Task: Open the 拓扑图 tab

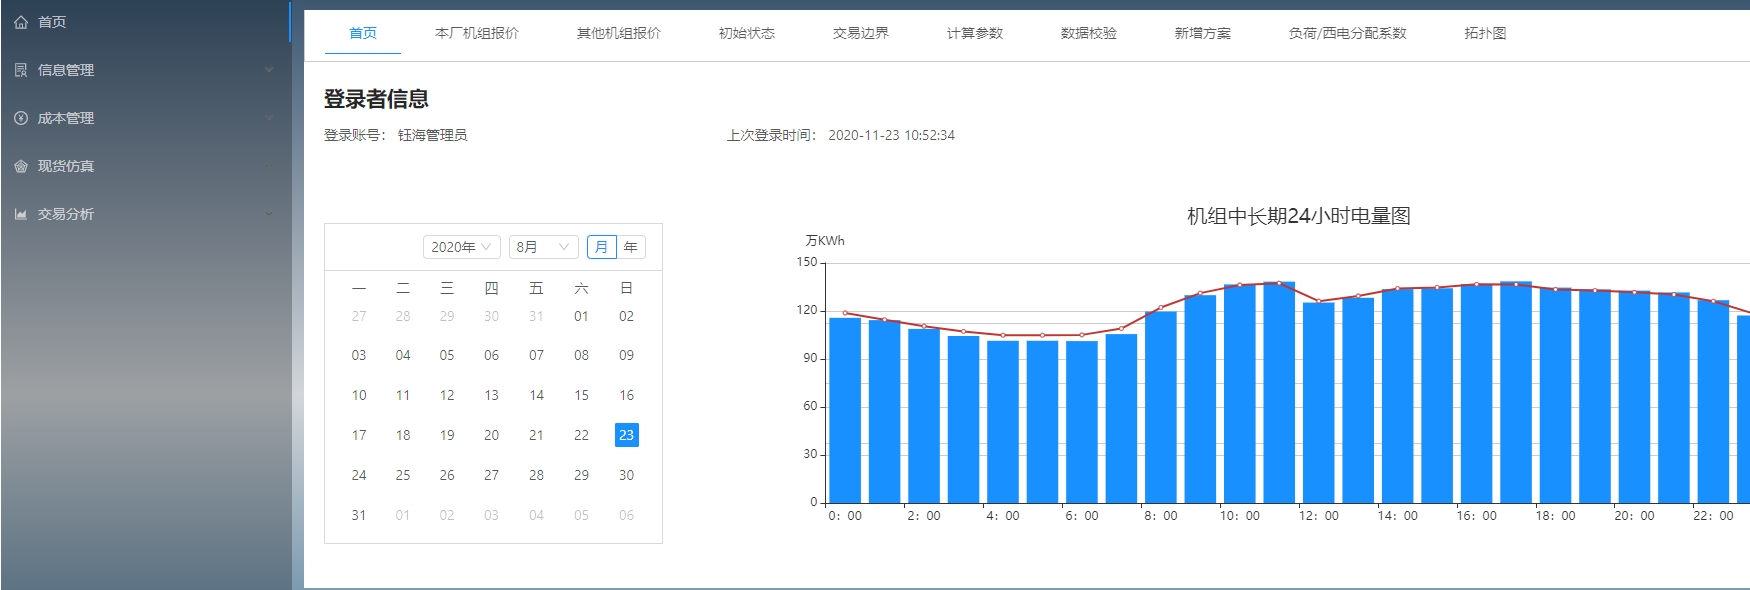Action: (x=1485, y=33)
